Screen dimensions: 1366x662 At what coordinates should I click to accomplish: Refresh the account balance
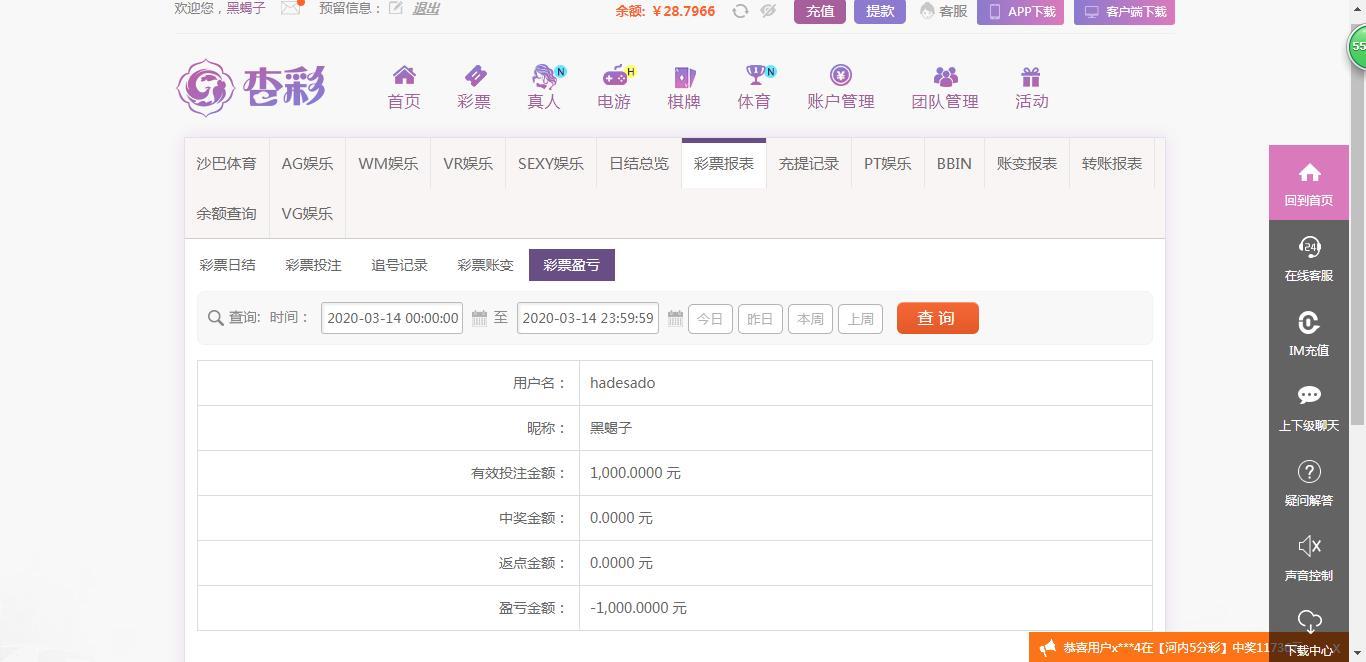click(x=740, y=11)
